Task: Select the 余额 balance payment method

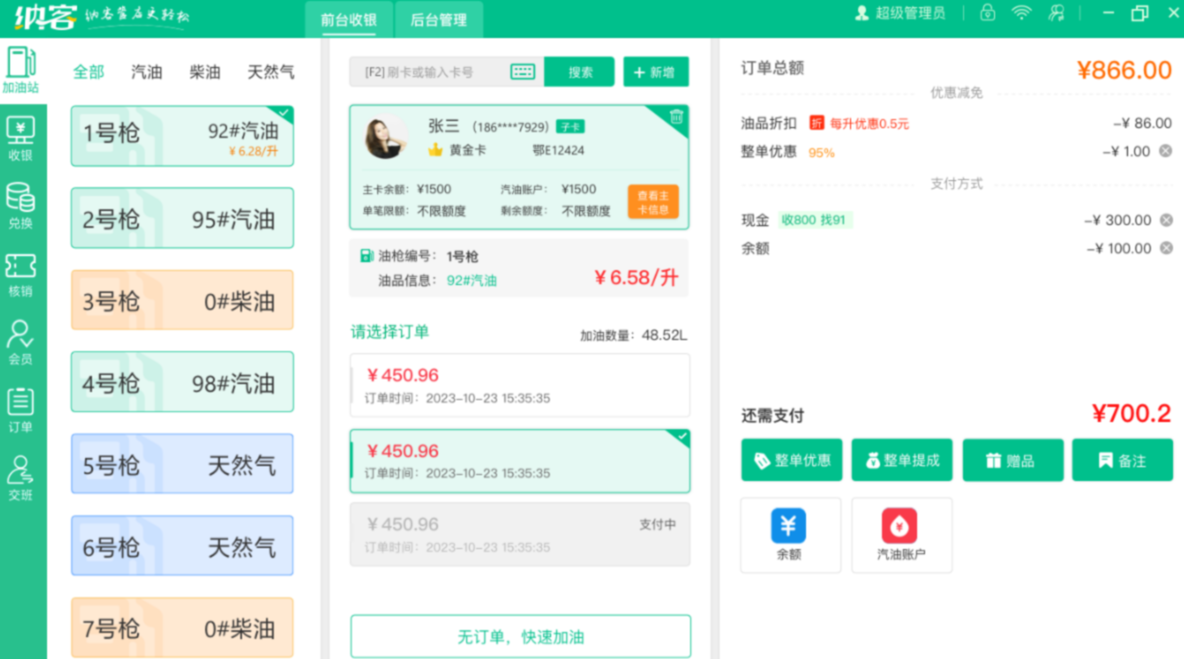Action: tap(789, 535)
